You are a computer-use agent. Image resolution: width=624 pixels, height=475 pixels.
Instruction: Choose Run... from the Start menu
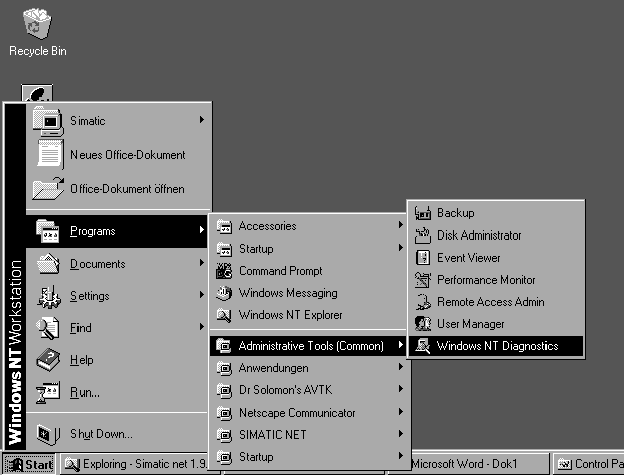click(x=117, y=392)
